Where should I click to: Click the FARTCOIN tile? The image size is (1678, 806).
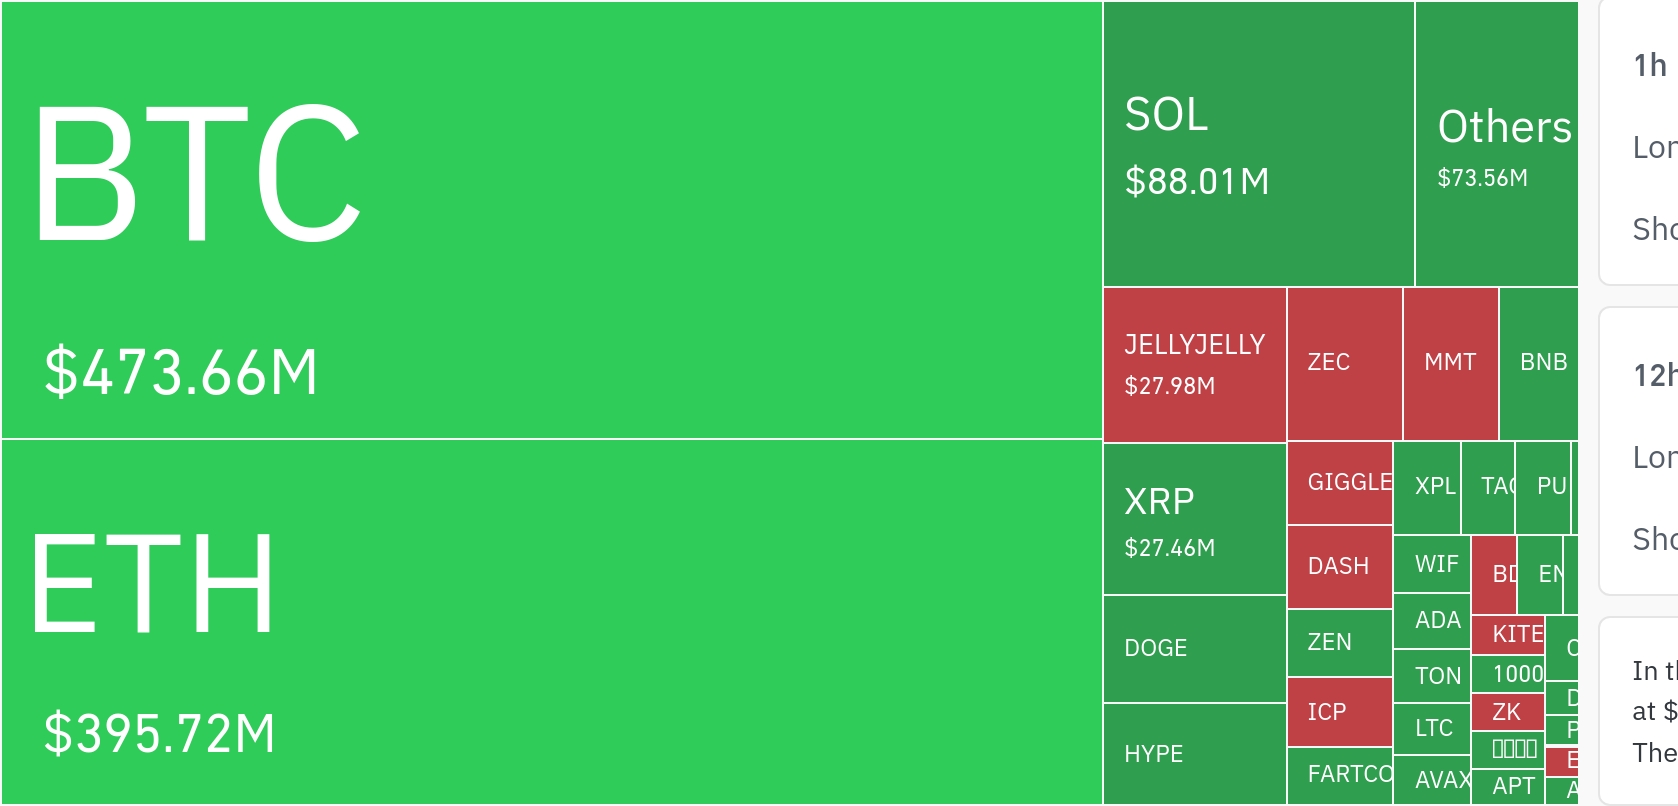tap(1339, 775)
